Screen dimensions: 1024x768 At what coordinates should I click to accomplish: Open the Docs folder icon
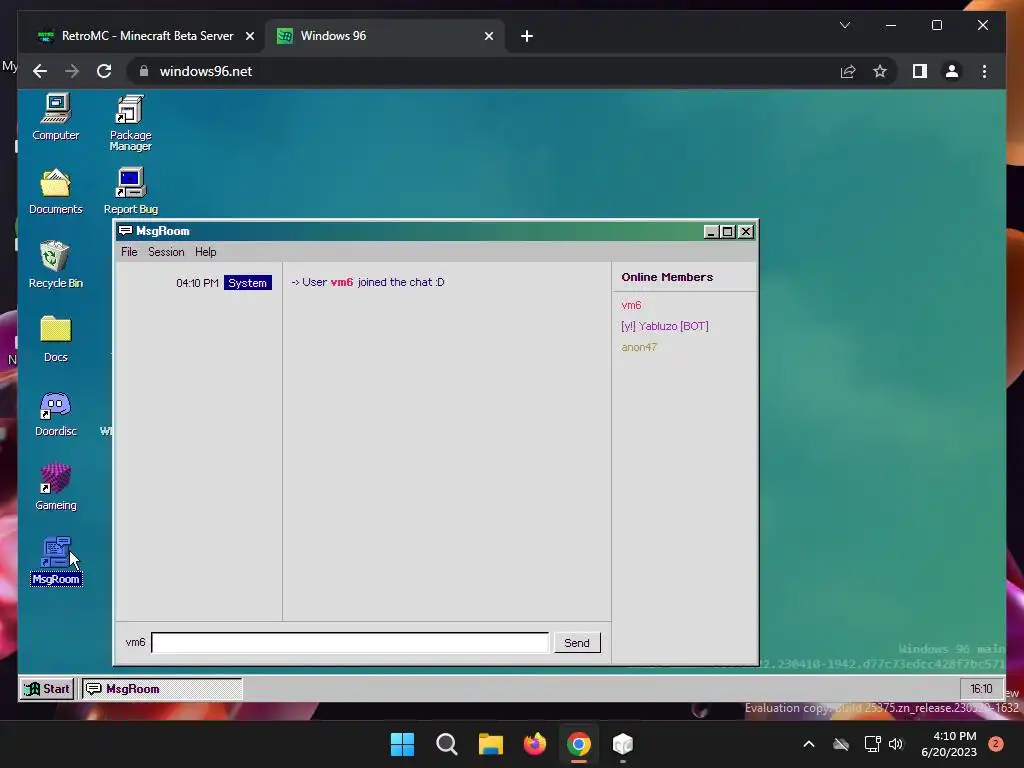(x=56, y=339)
